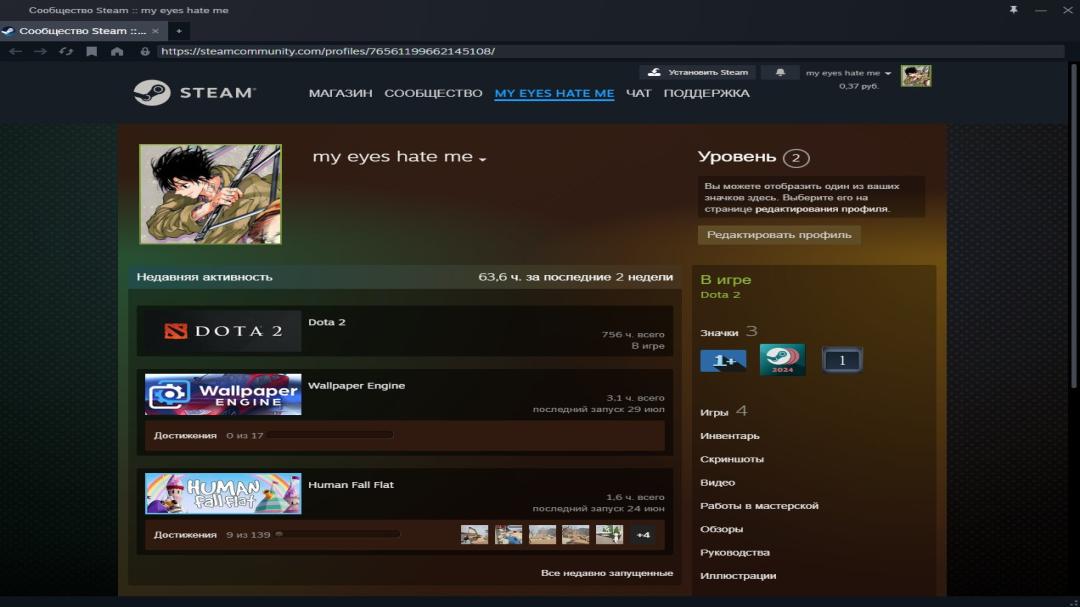Open second Human Fall Flat achievement icon
The height and width of the screenshot is (607, 1080).
pos(508,535)
